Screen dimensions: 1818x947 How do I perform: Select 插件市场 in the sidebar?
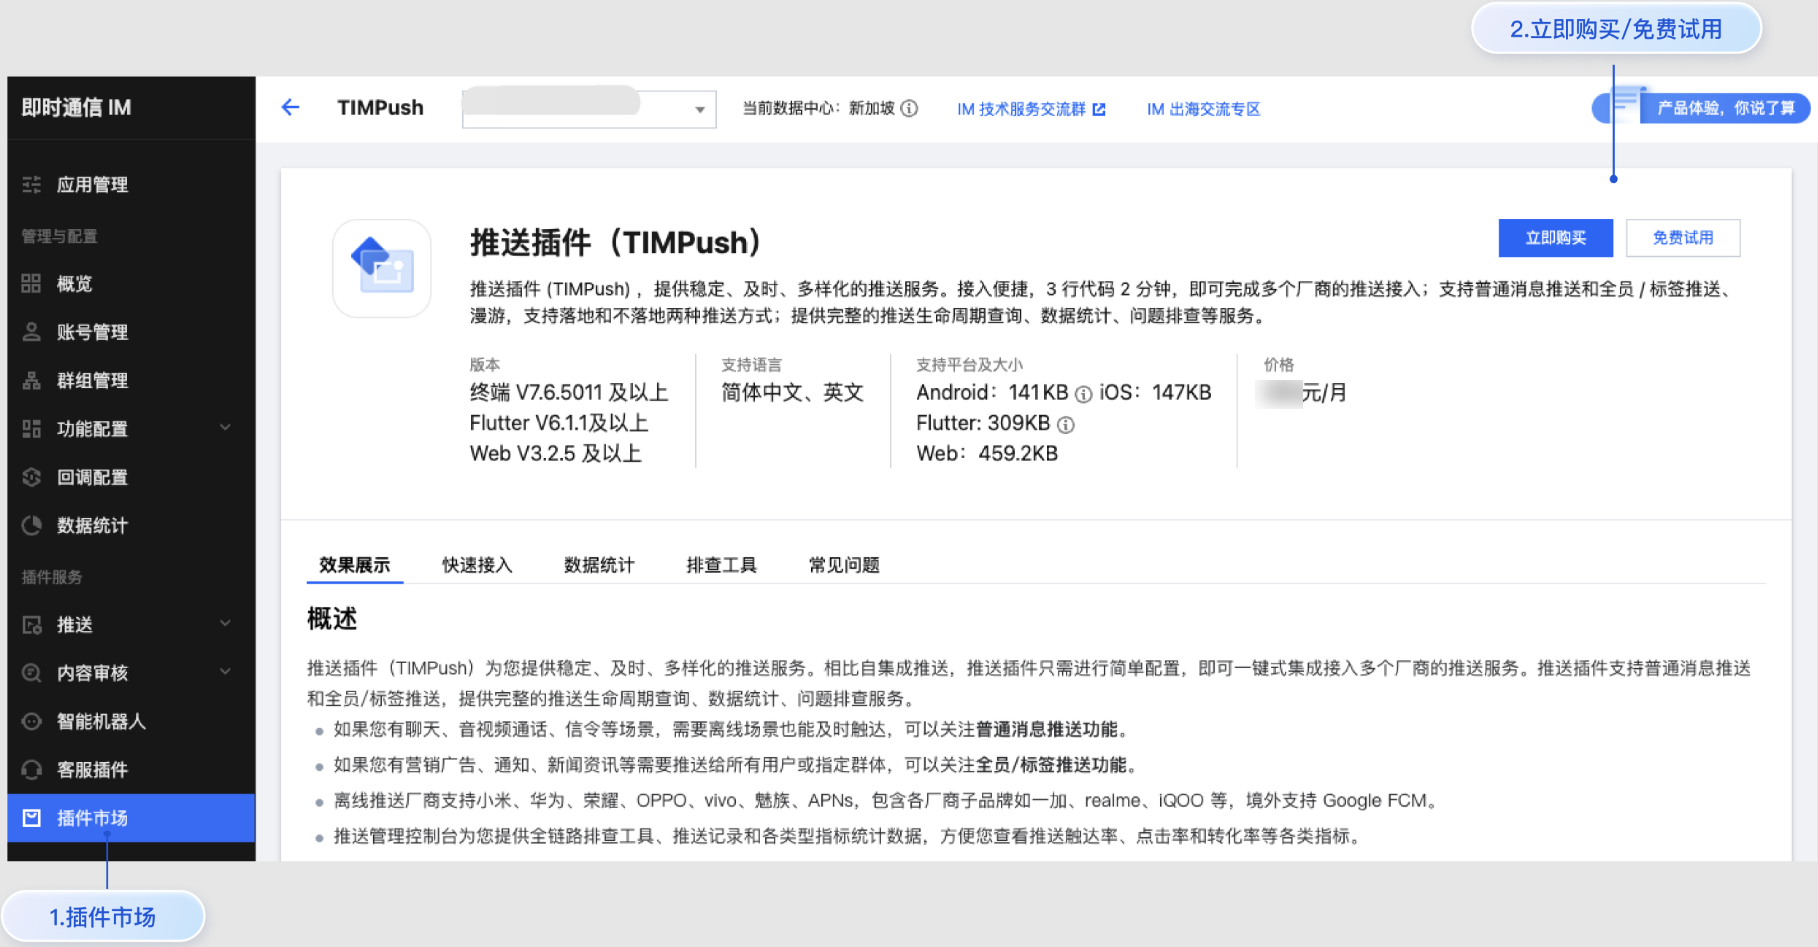131,818
